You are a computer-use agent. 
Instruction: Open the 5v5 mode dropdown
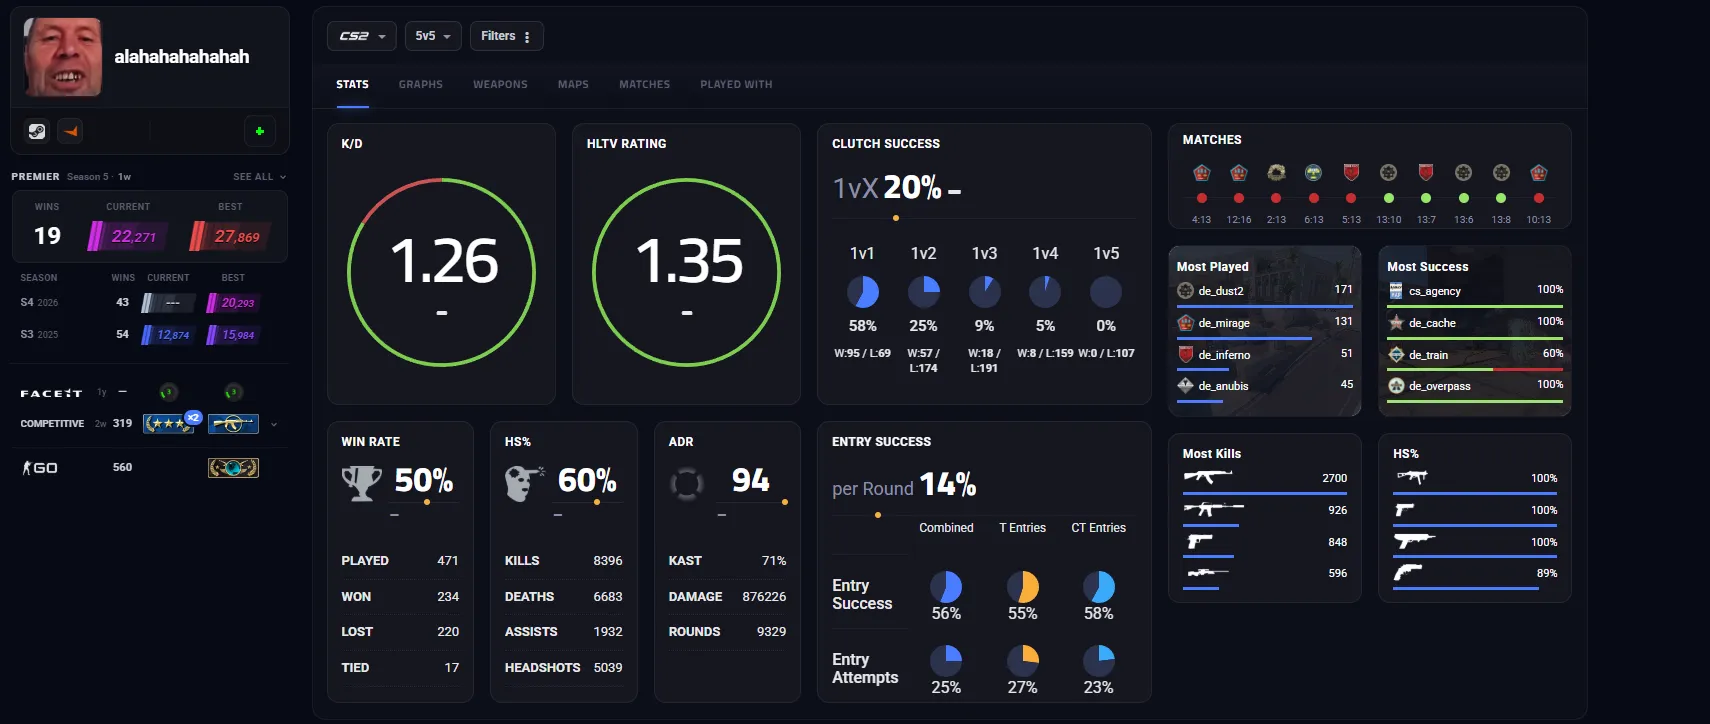tap(433, 36)
